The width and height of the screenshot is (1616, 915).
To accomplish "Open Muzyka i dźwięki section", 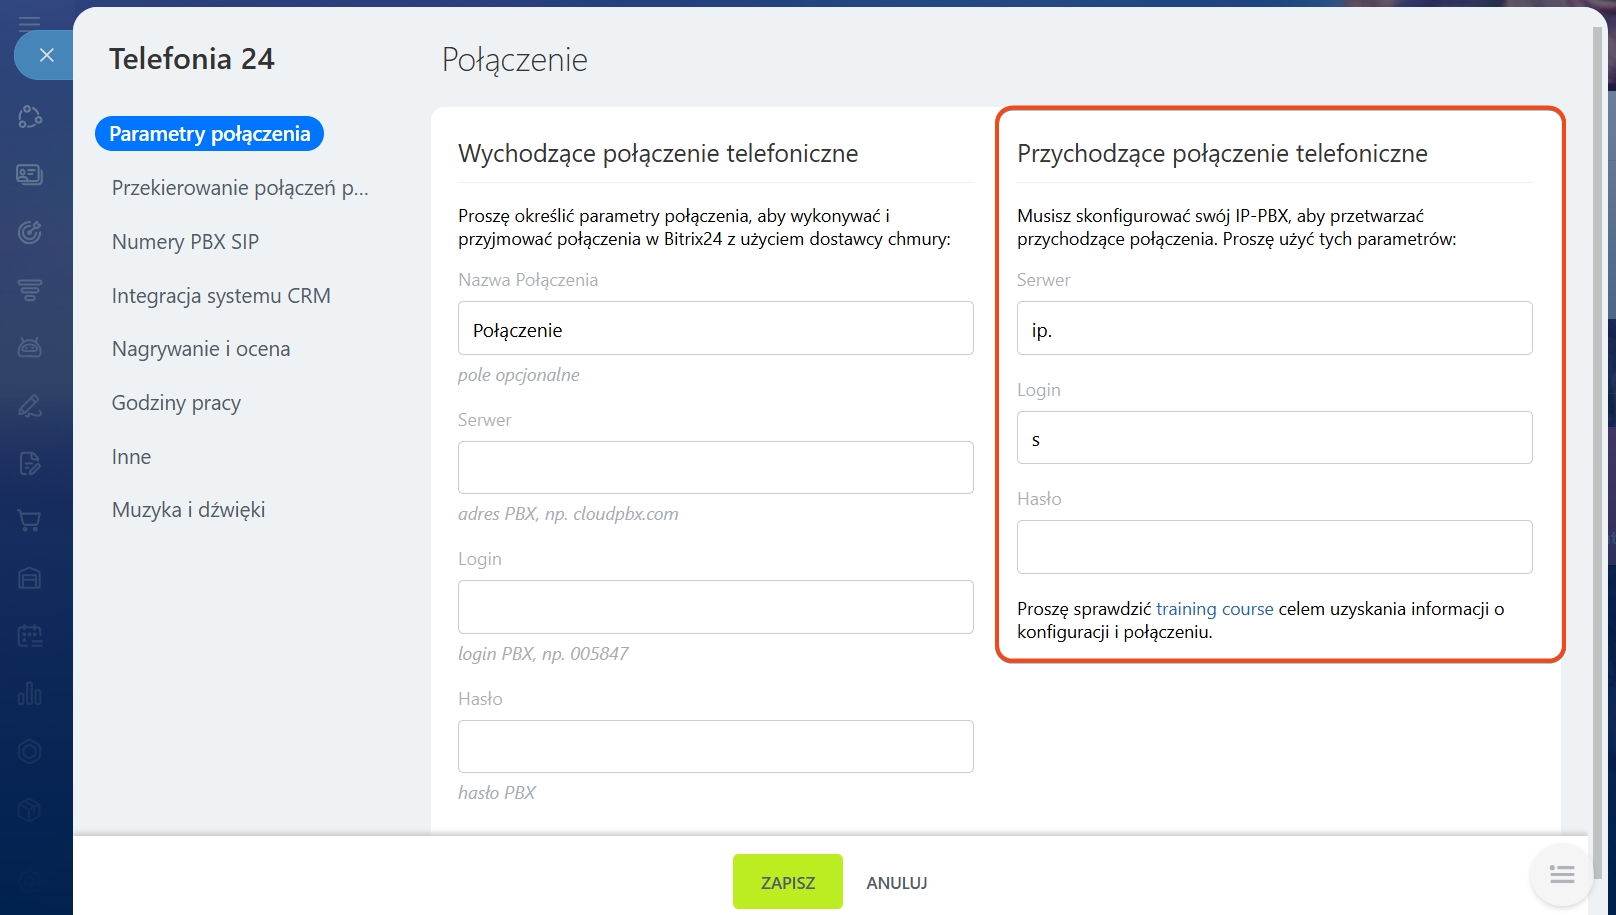I will pyautogui.click(x=188, y=510).
